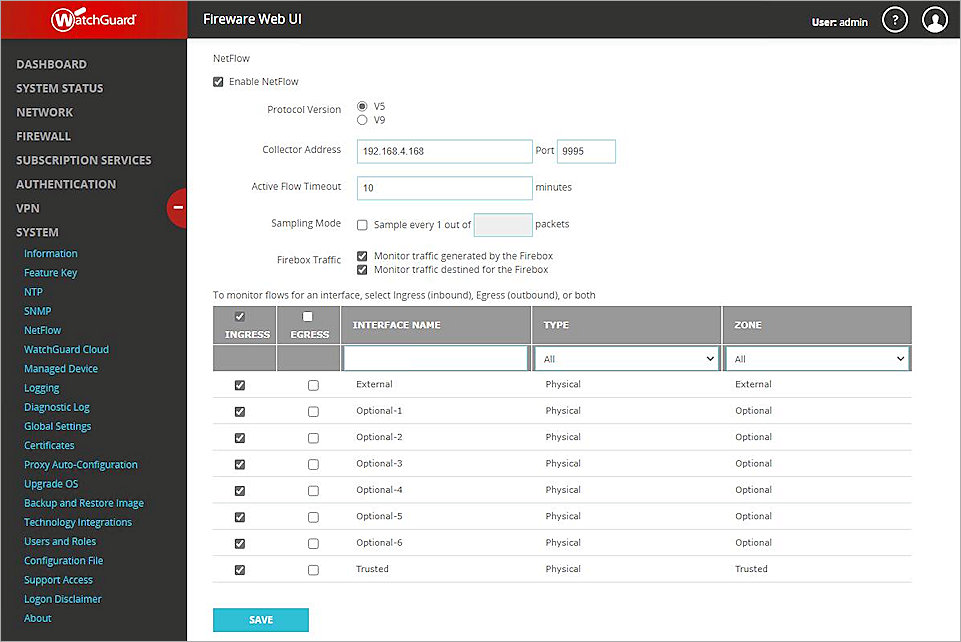
Task: Collapse the sidebar using the red arrow
Action: pyautogui.click(x=177, y=209)
